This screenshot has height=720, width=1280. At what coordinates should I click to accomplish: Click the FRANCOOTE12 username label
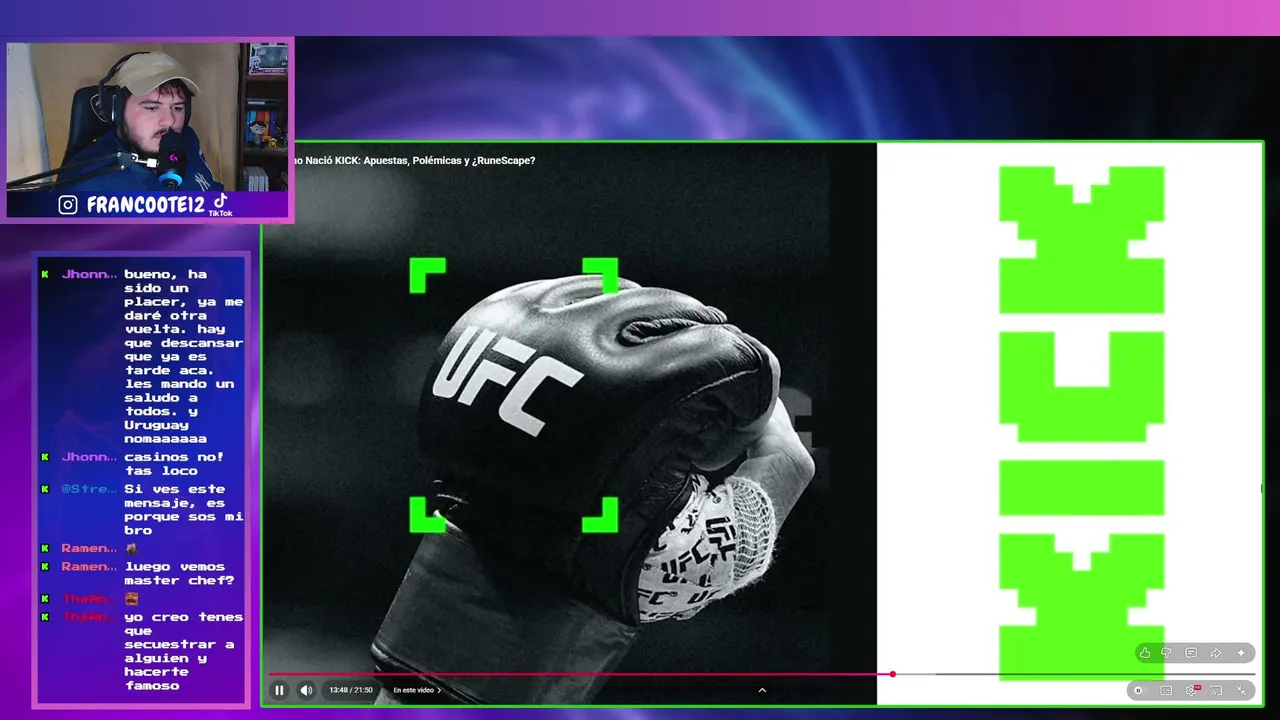click(145, 205)
